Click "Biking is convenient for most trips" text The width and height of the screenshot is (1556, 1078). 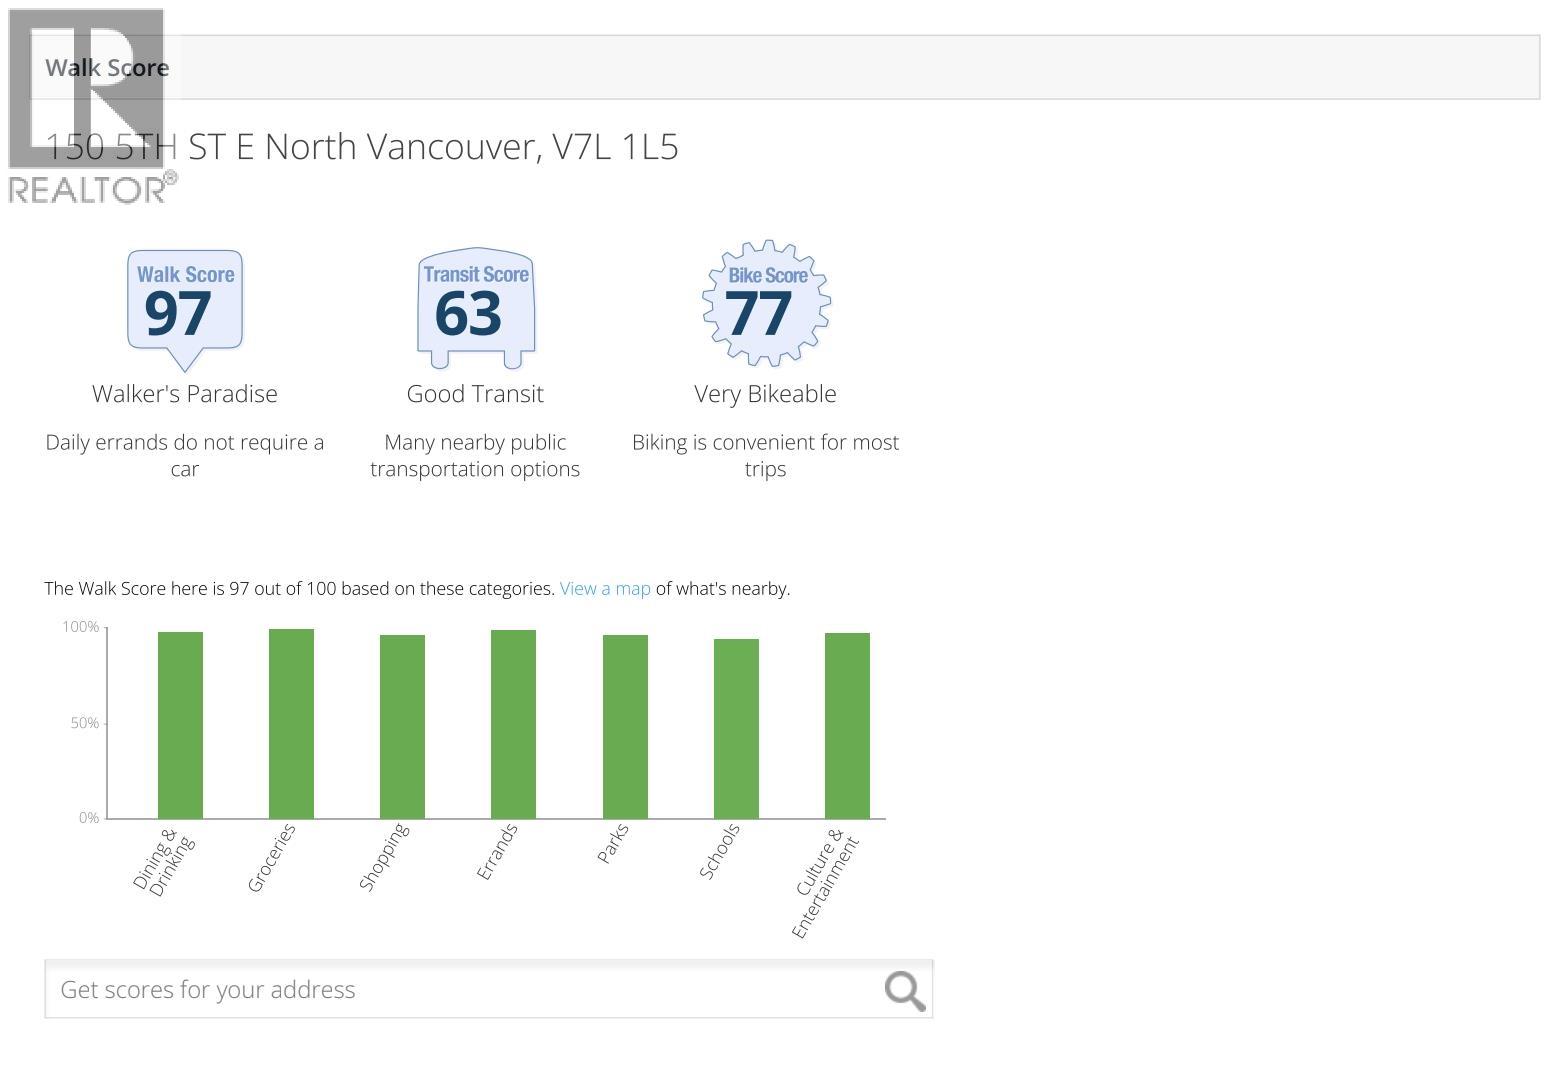765,456
